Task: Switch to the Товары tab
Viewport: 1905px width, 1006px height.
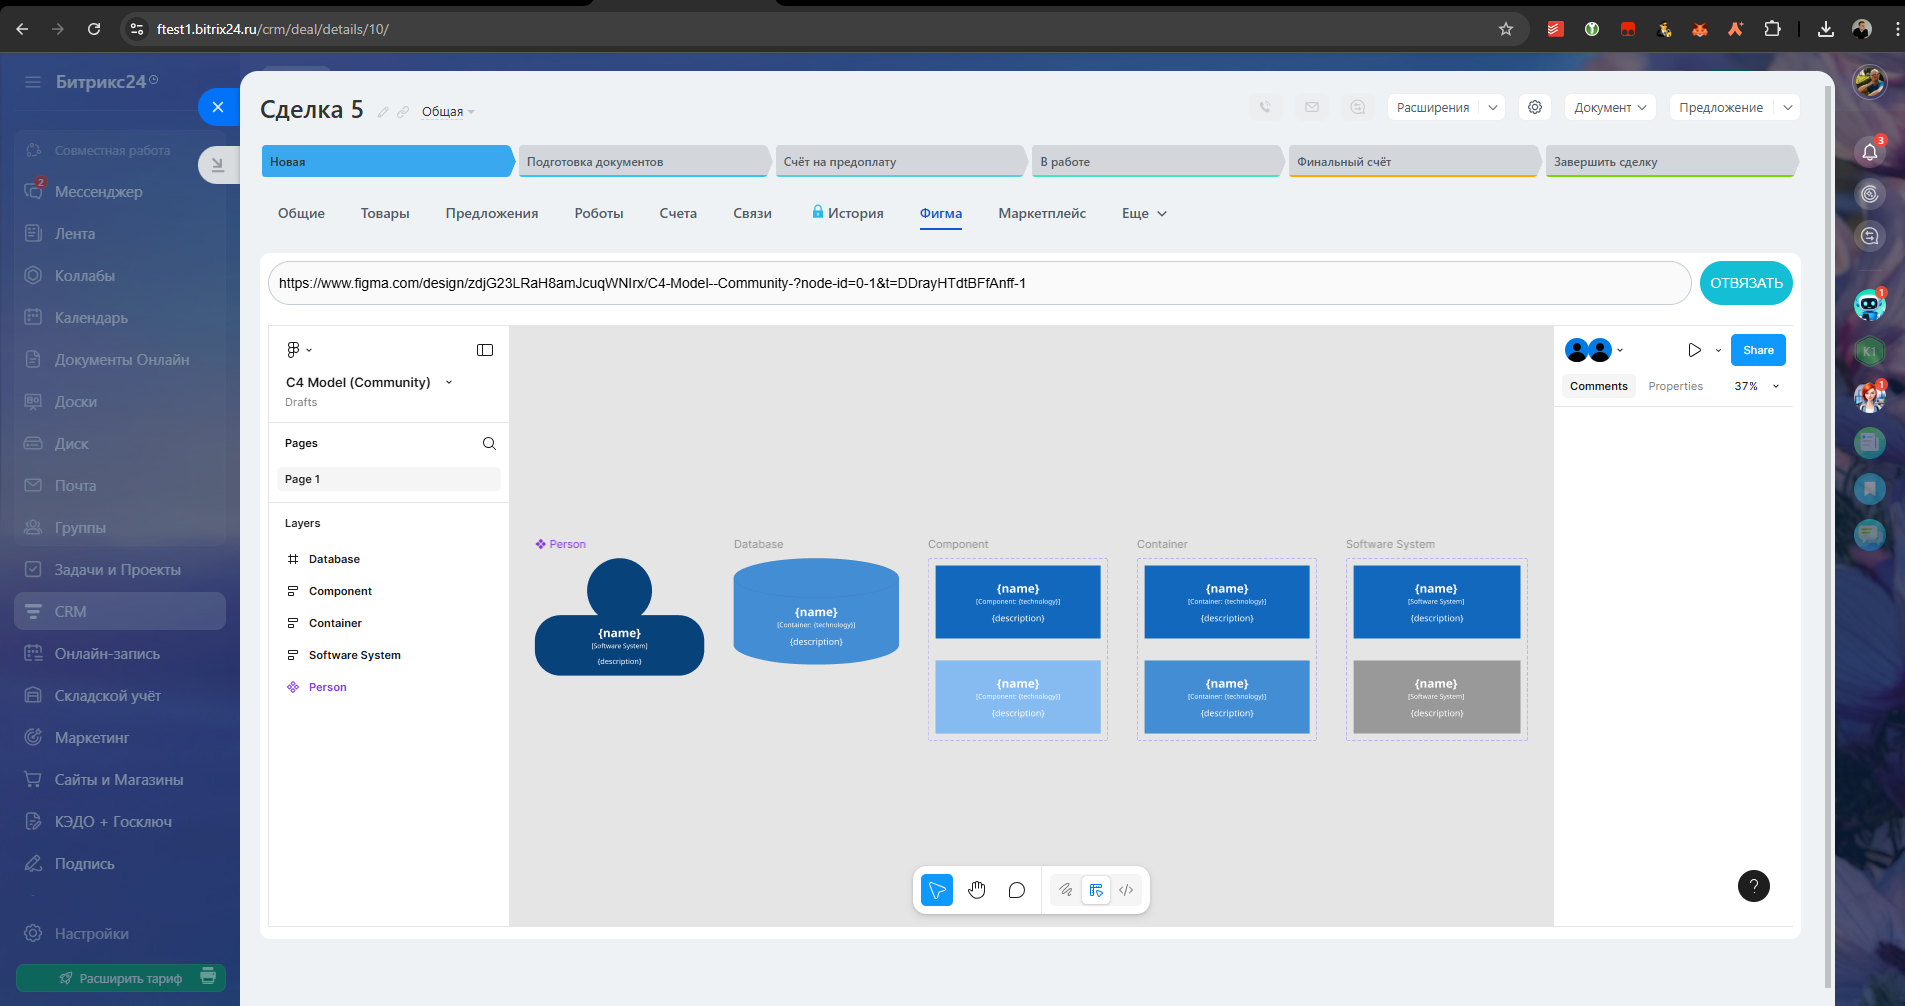Action: (x=385, y=213)
